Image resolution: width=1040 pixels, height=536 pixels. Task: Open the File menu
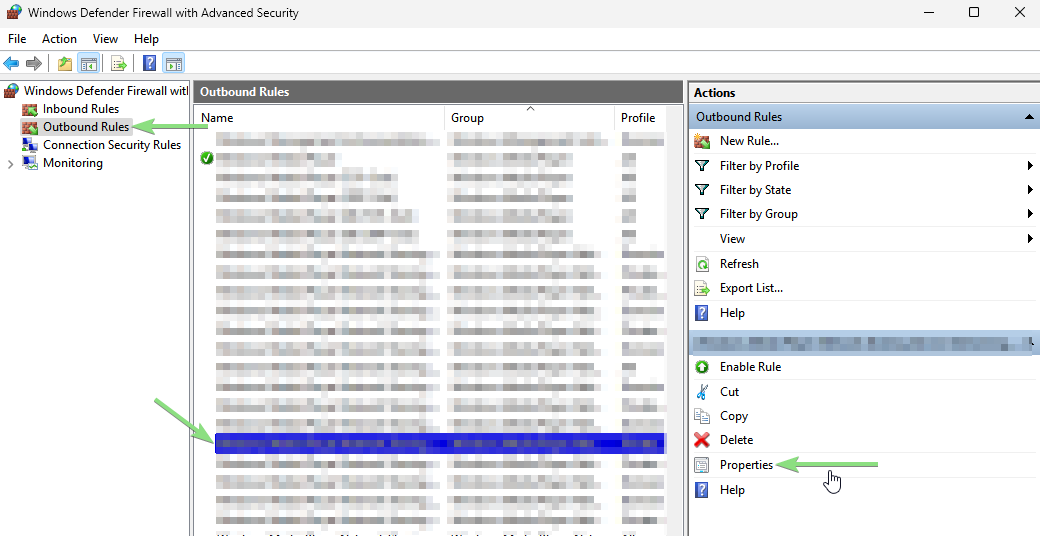click(17, 38)
